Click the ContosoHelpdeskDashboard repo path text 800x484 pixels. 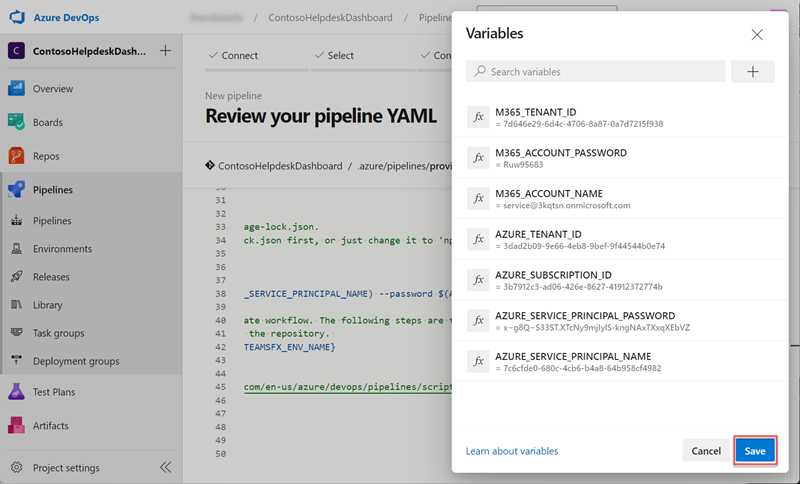pyautogui.click(x=280, y=166)
